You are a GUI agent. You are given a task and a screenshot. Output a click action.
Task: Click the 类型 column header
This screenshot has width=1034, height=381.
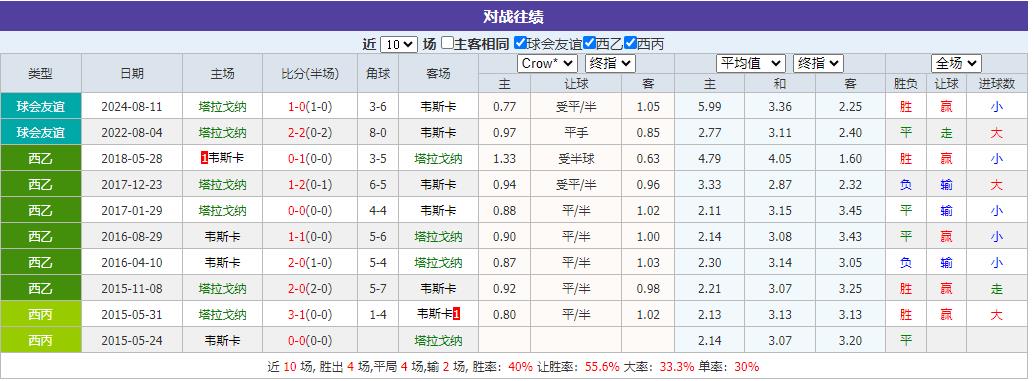tap(41, 73)
